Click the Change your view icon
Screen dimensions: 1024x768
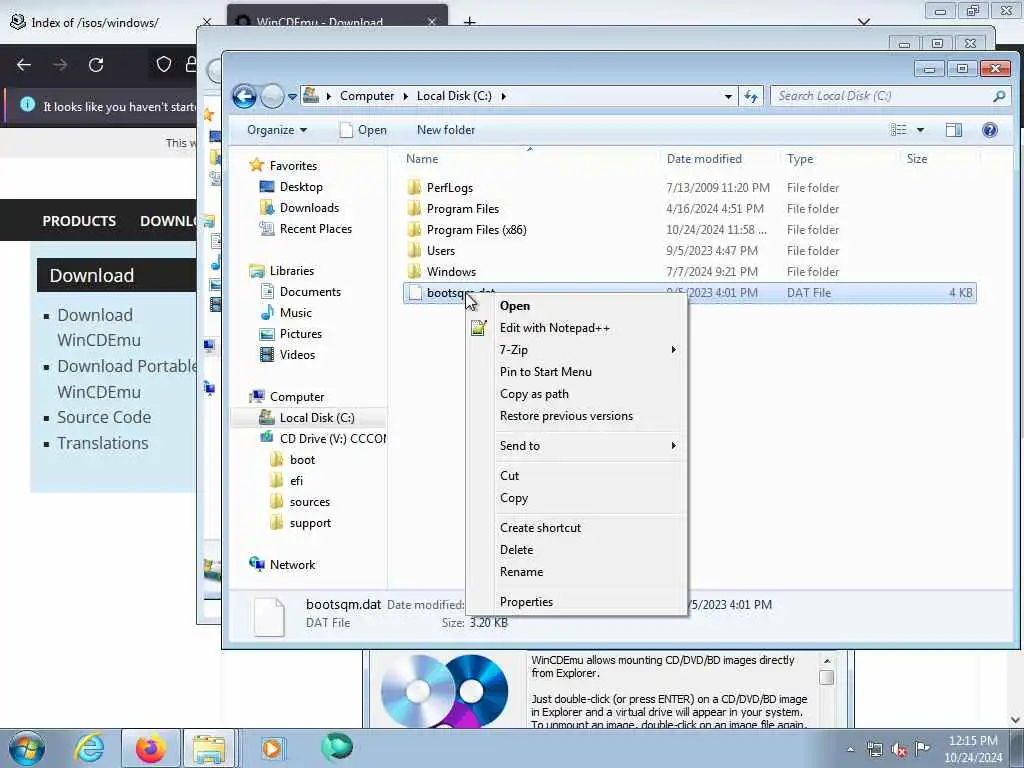pyautogui.click(x=899, y=130)
